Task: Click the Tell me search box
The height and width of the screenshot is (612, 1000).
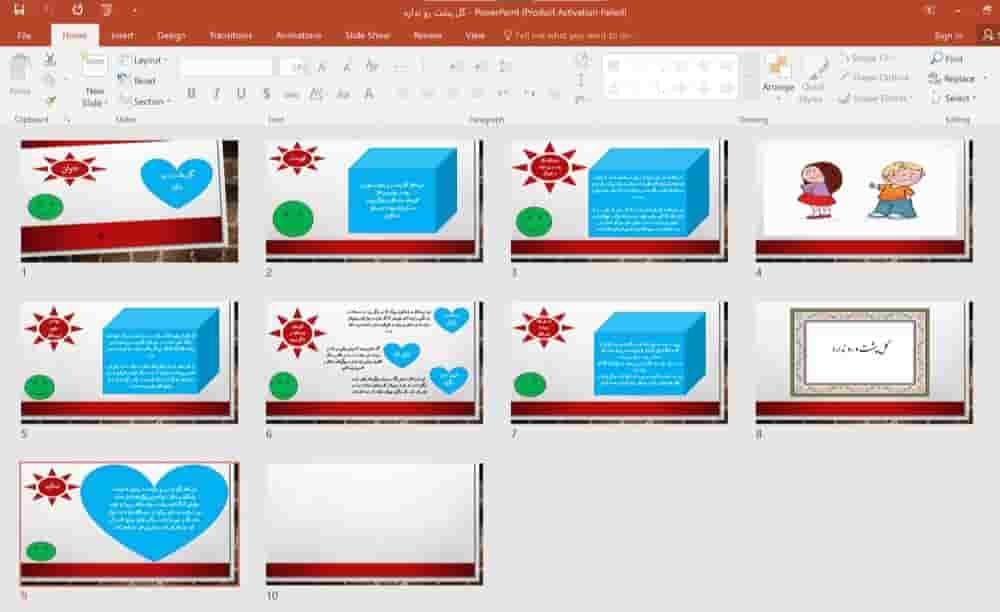Action: [x=567, y=35]
